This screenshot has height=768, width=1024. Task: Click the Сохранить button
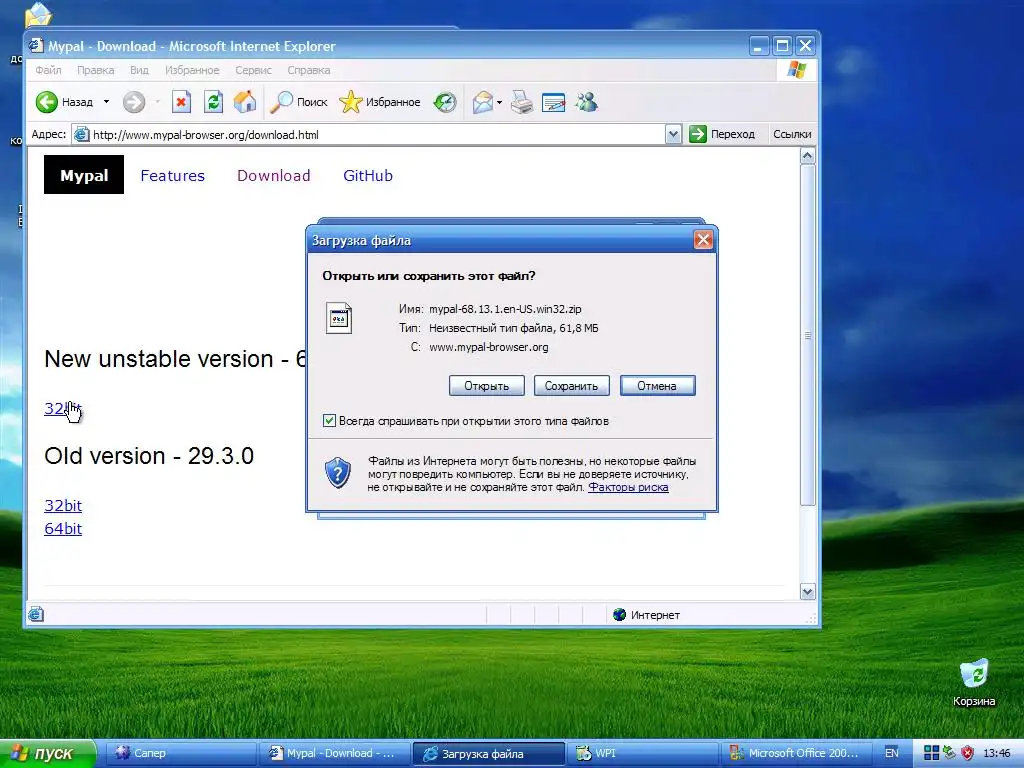click(571, 385)
